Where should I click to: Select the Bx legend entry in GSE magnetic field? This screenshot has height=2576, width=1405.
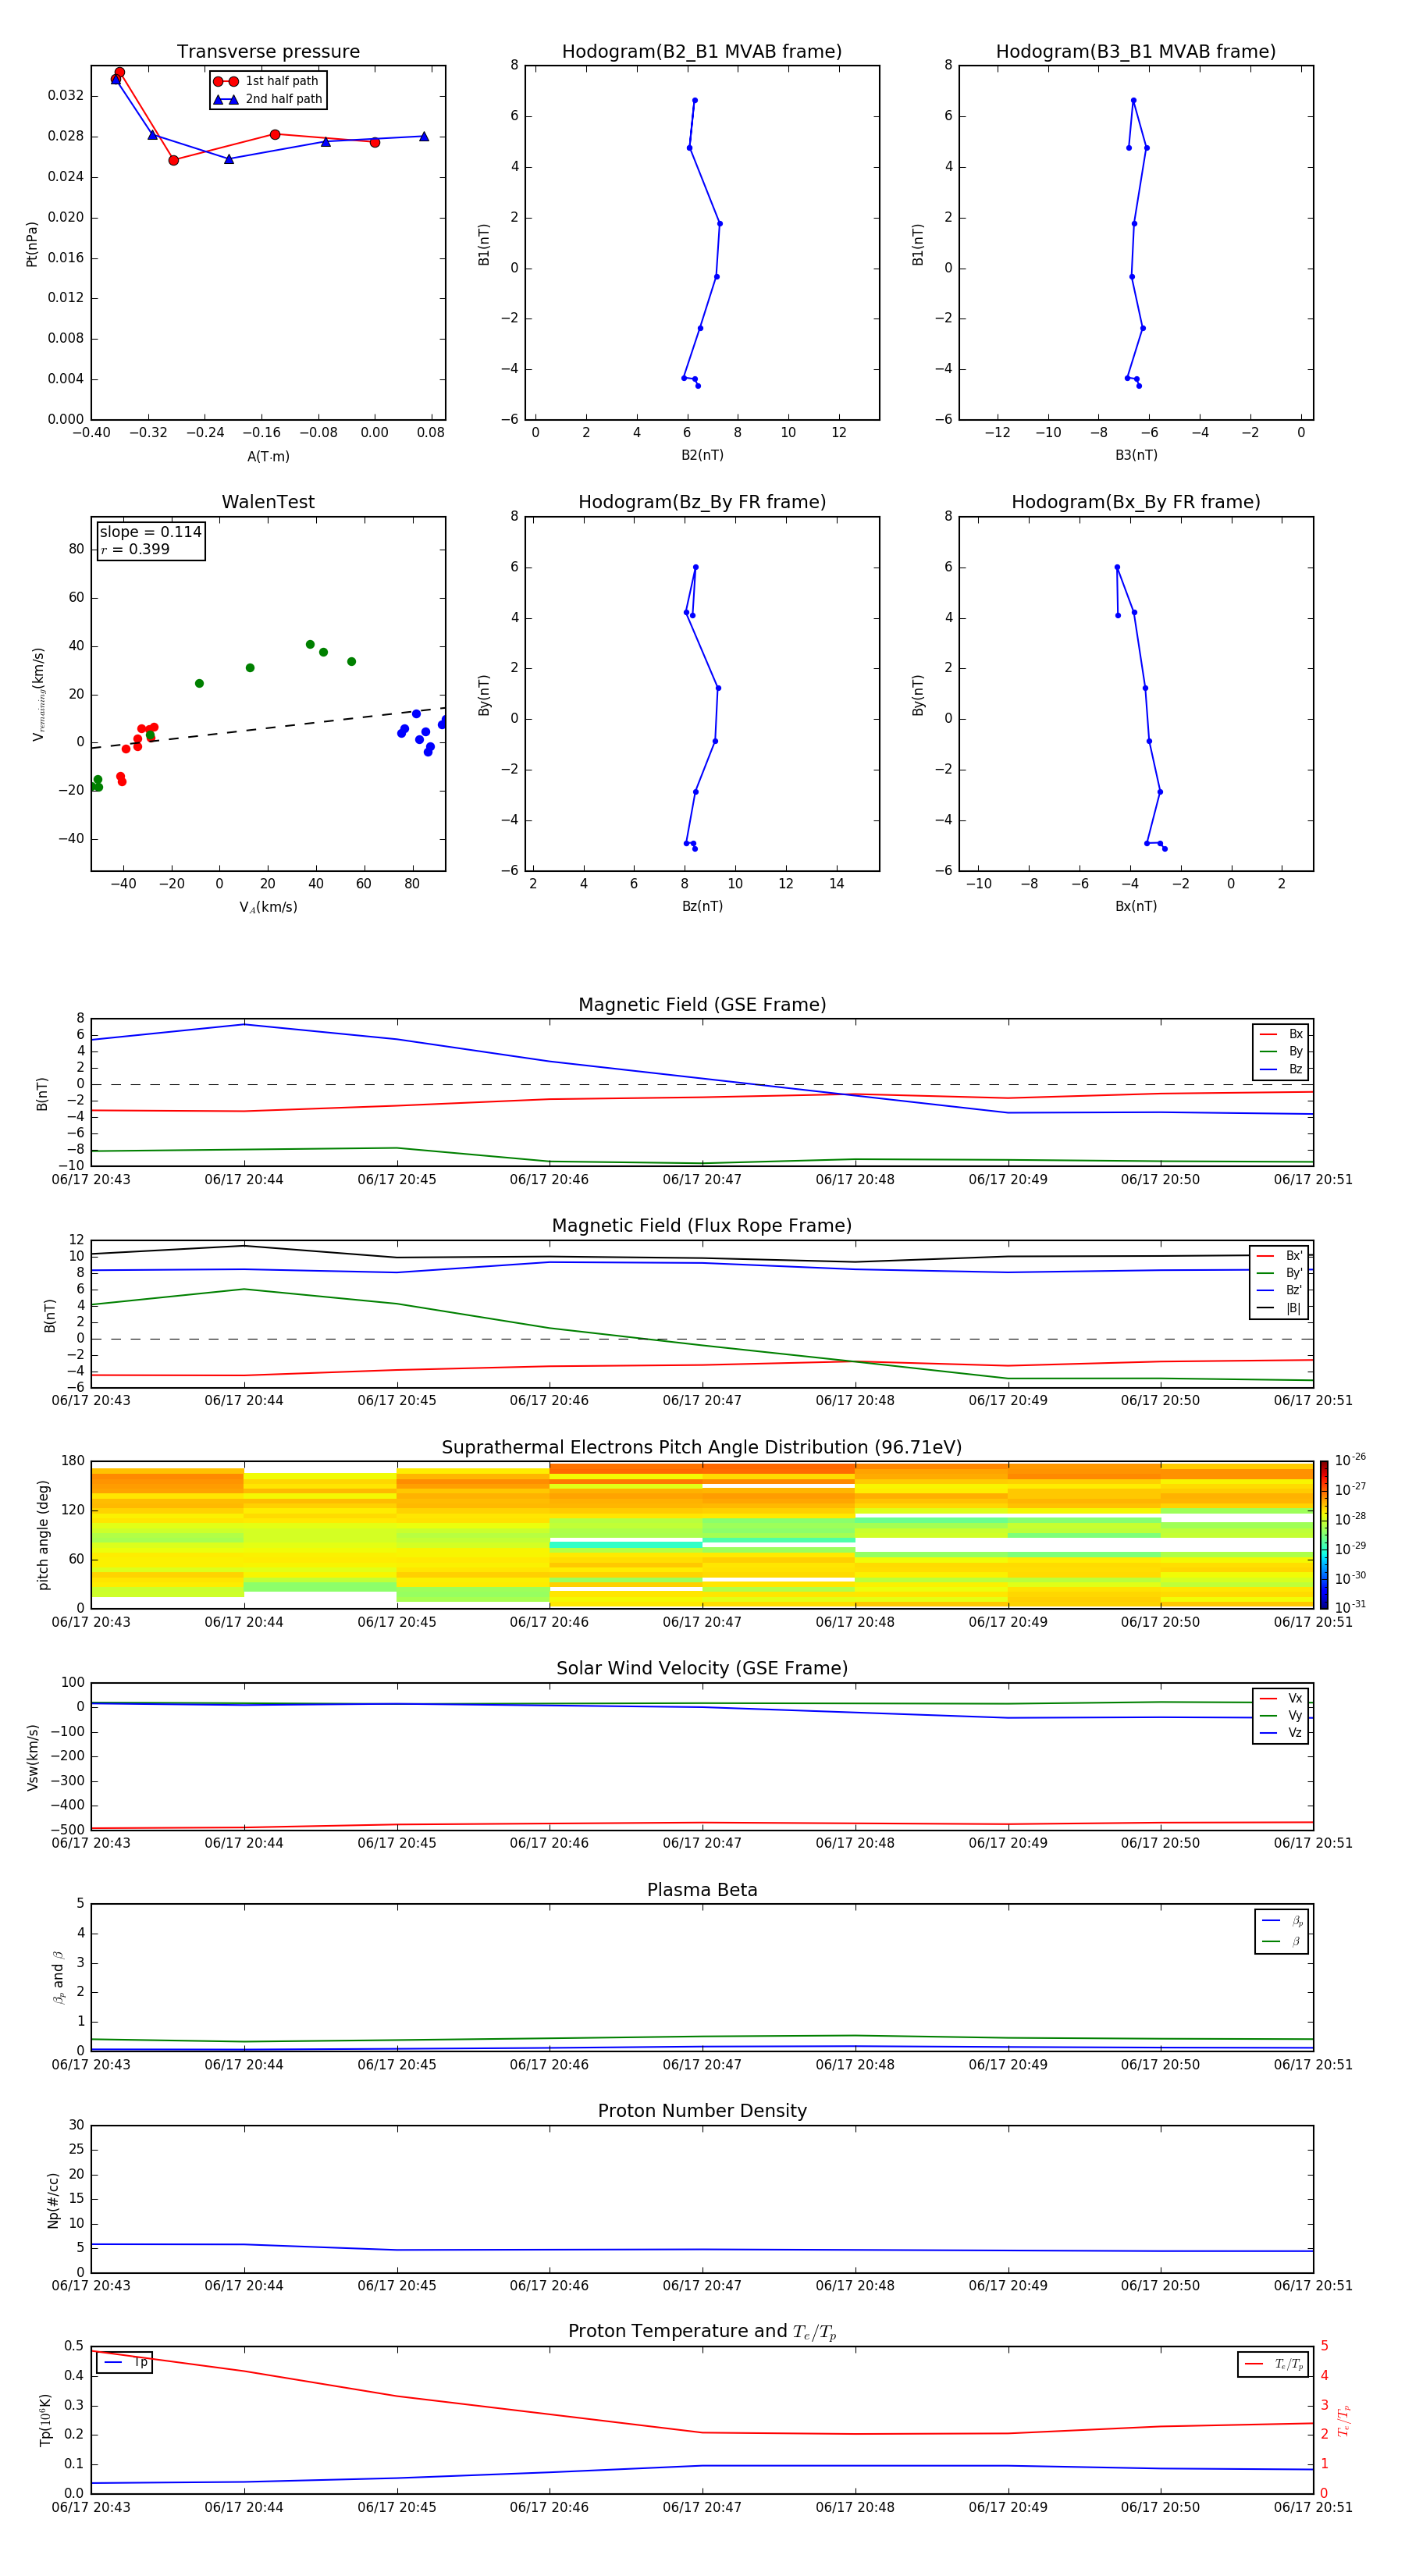point(1281,1034)
